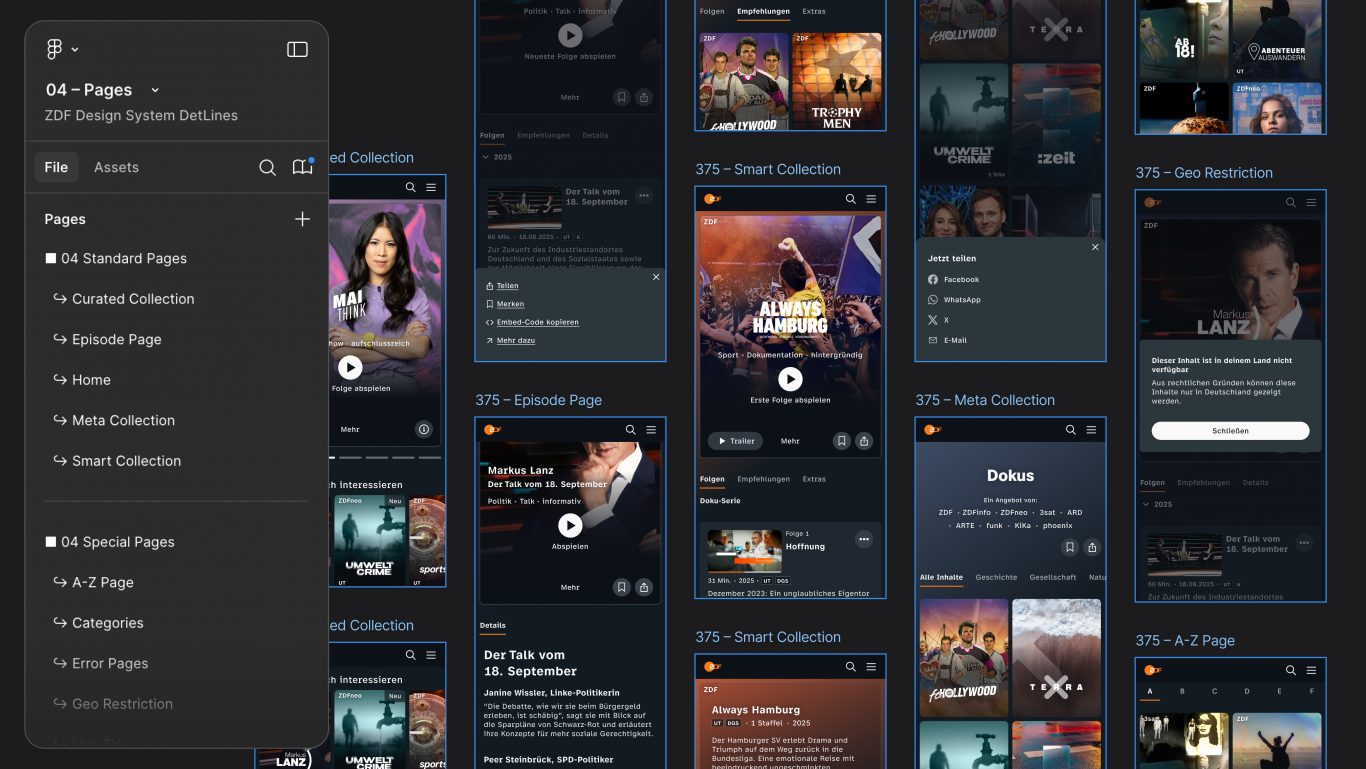Click the hamburger menu above the Mai Think hero

431,187
